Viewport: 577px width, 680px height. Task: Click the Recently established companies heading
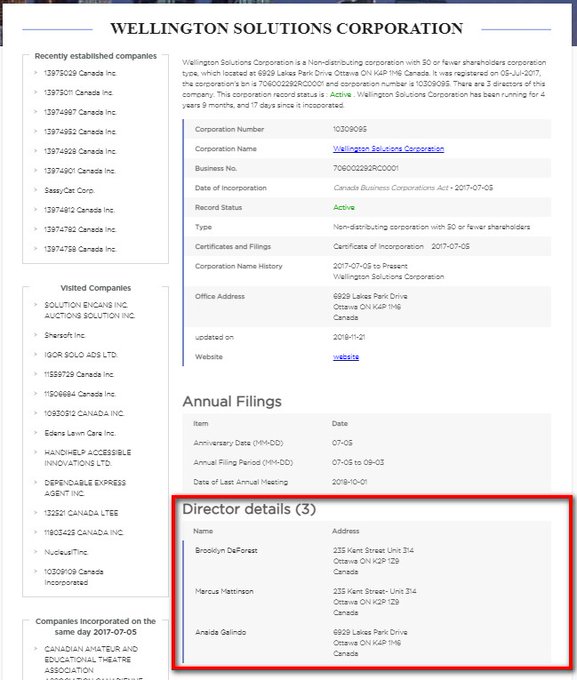(96, 56)
